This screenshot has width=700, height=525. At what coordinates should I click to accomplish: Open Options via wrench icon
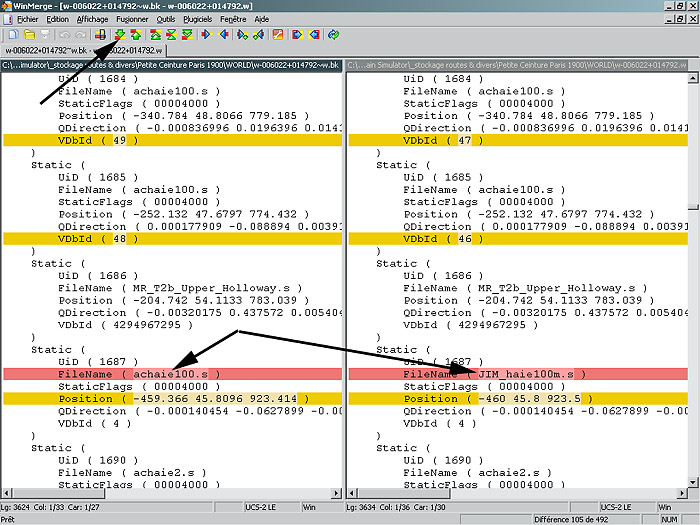coord(278,34)
